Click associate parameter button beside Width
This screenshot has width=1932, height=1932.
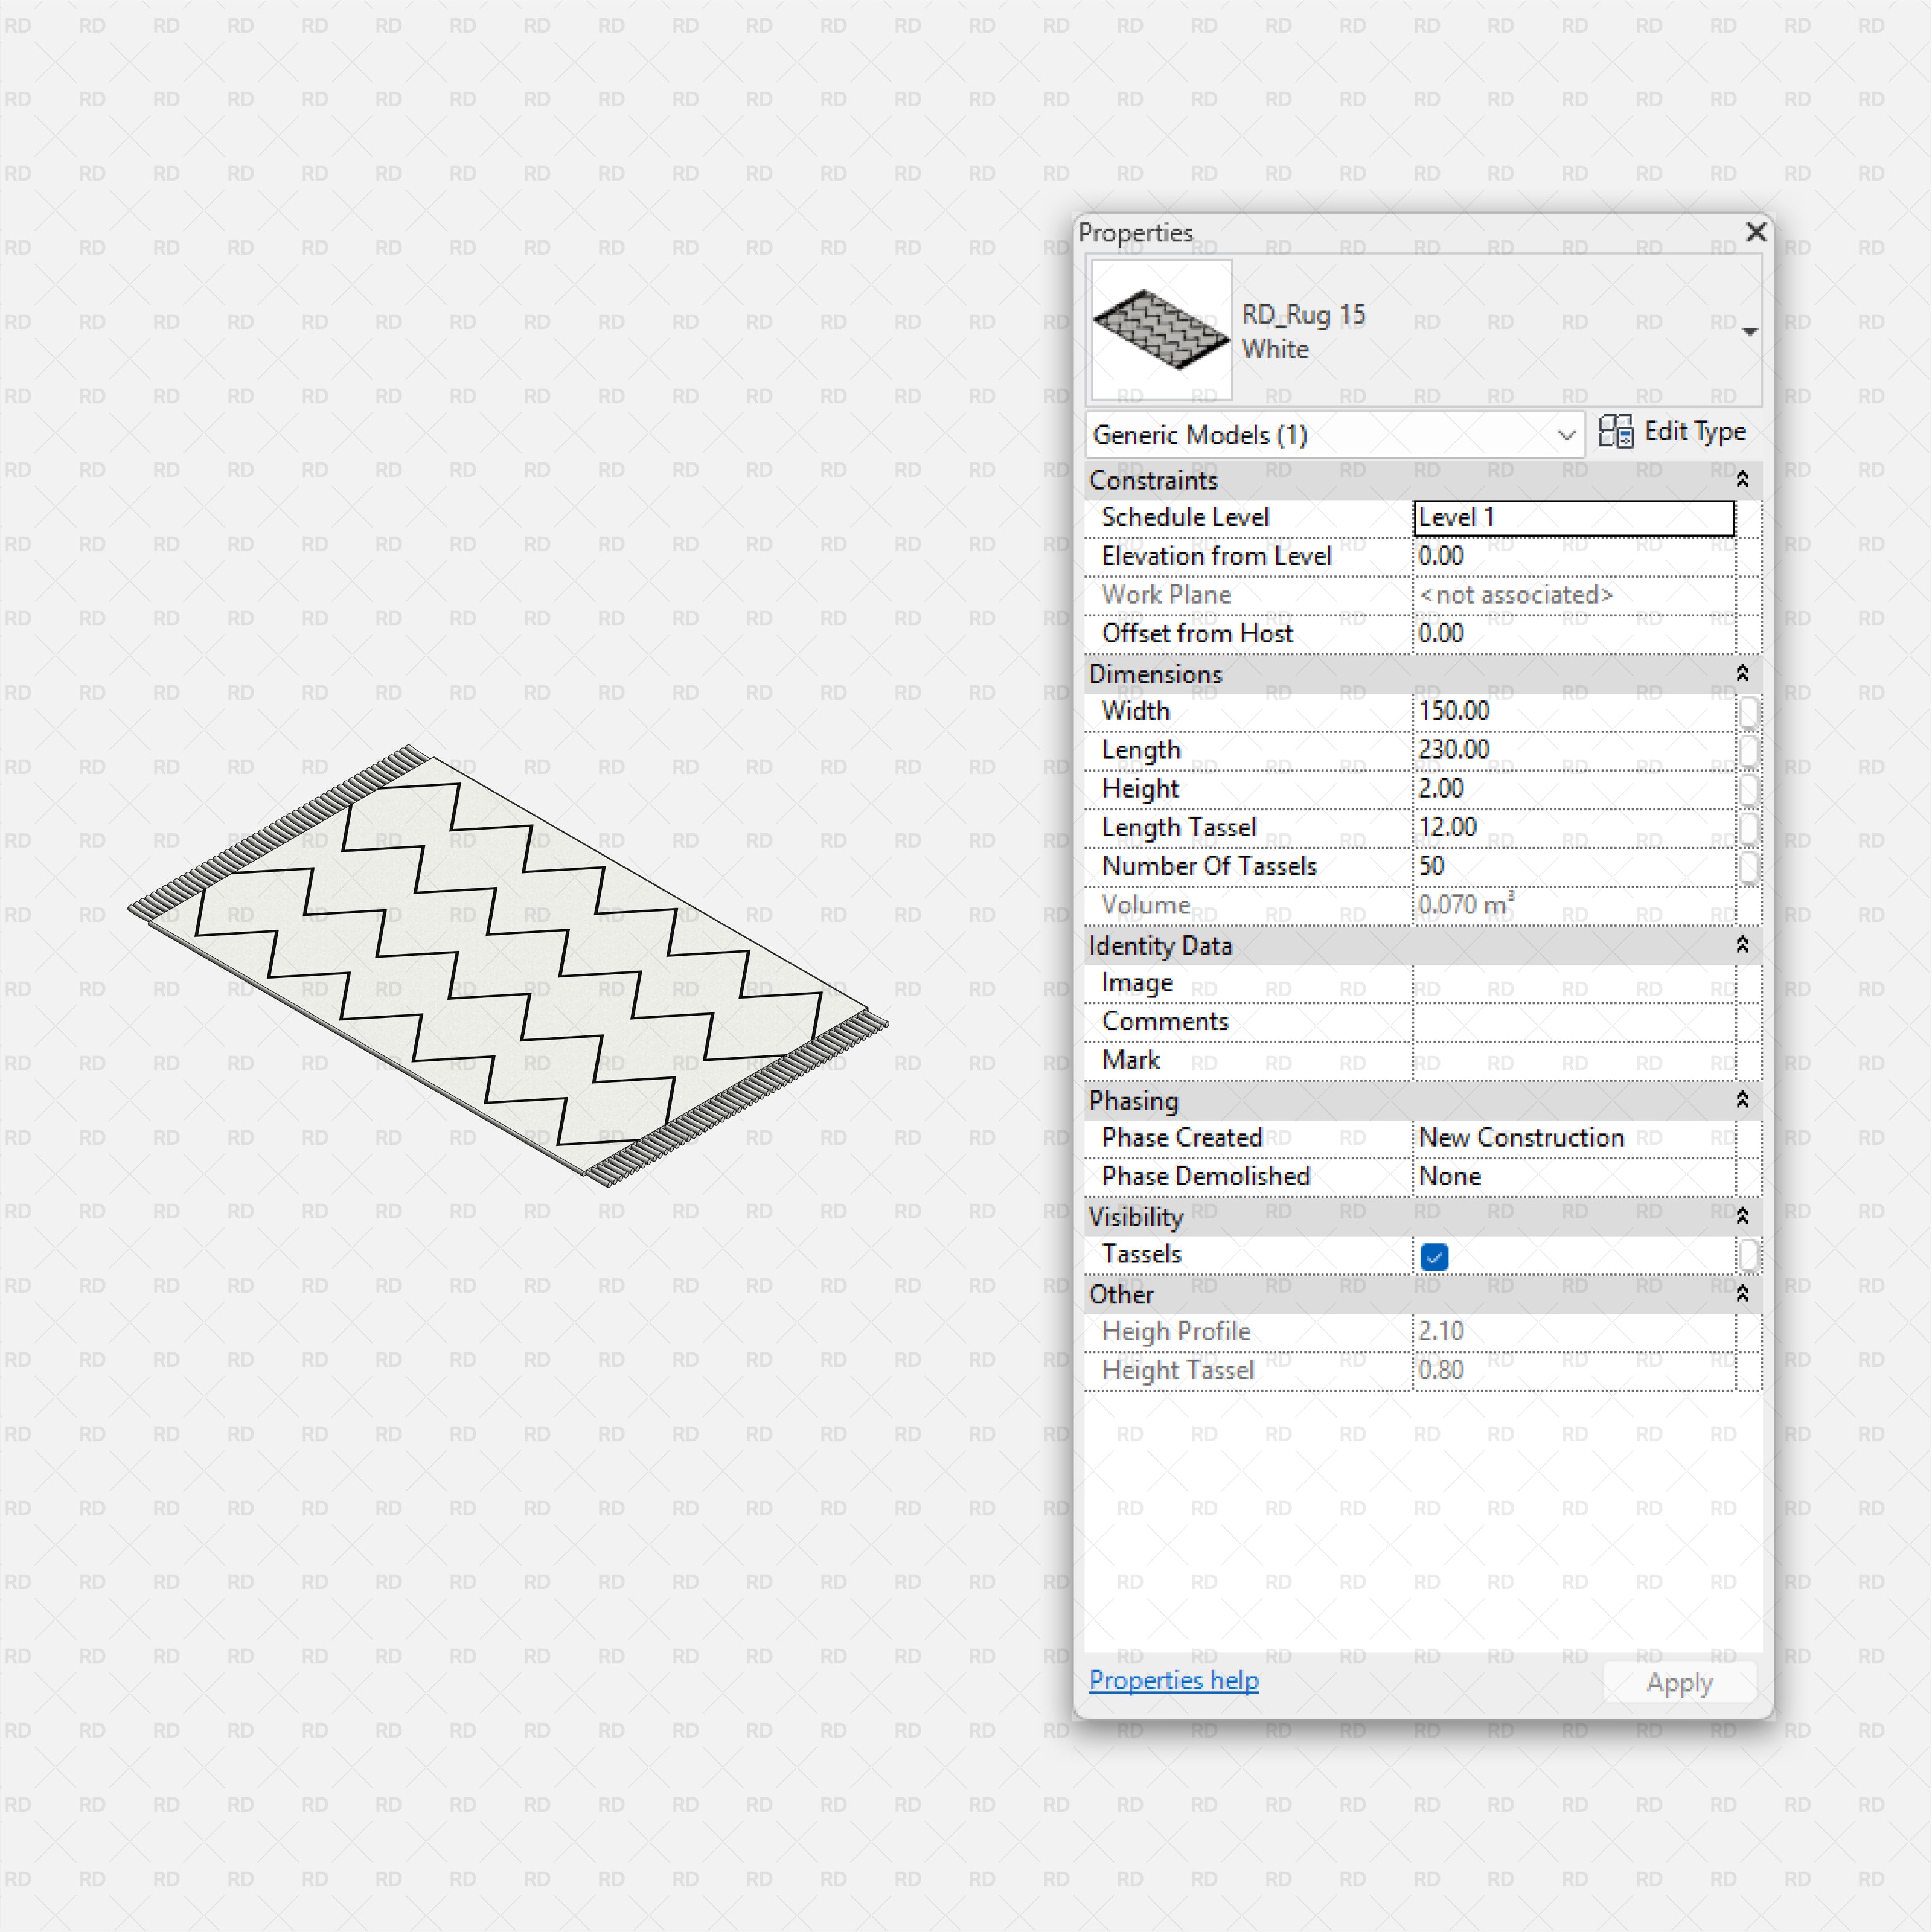tap(1748, 712)
